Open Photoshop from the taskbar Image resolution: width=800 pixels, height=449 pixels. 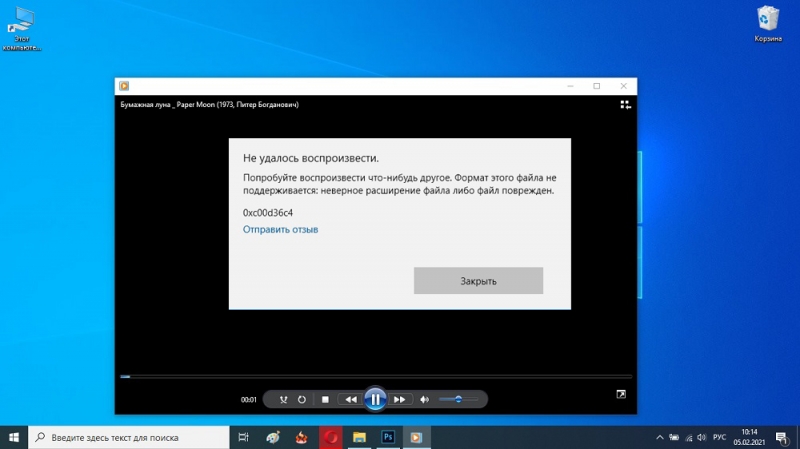pyautogui.click(x=388, y=437)
